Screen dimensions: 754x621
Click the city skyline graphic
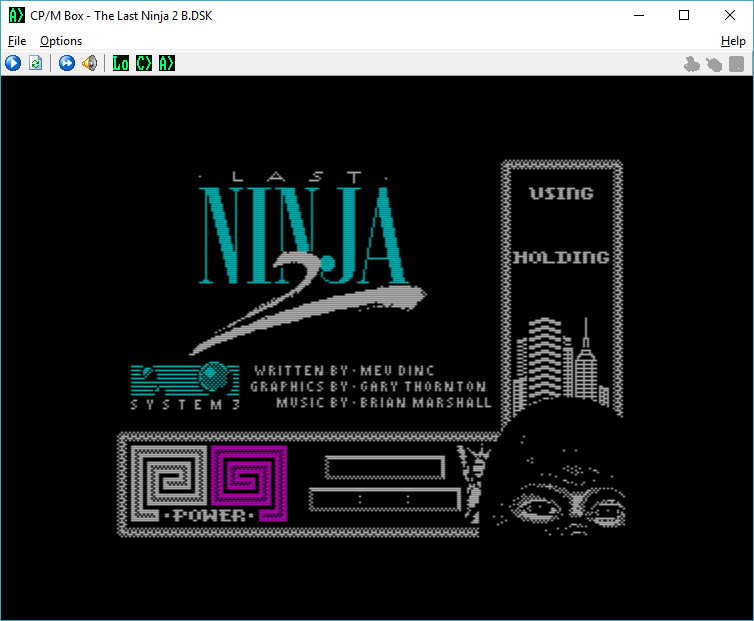click(562, 366)
